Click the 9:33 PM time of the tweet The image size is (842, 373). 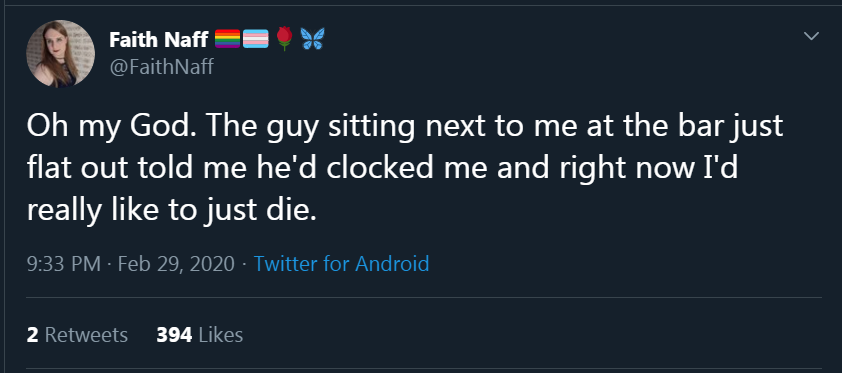(x=64, y=264)
